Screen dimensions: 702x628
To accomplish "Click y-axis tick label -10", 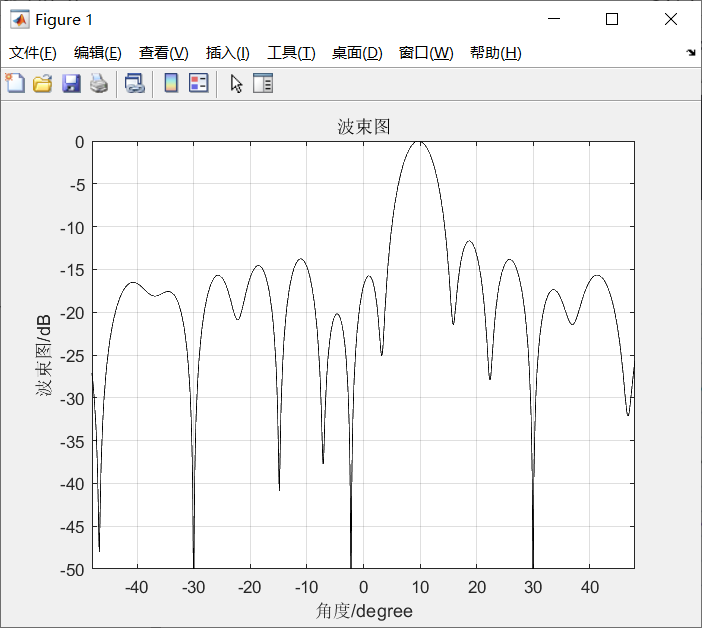I will tap(72, 228).
